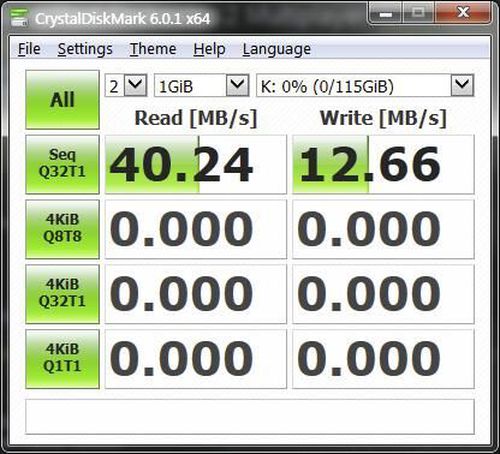The width and height of the screenshot is (500, 454).
Task: Click the 4KiB Q32T1 write value 0.000
Action: (x=383, y=294)
